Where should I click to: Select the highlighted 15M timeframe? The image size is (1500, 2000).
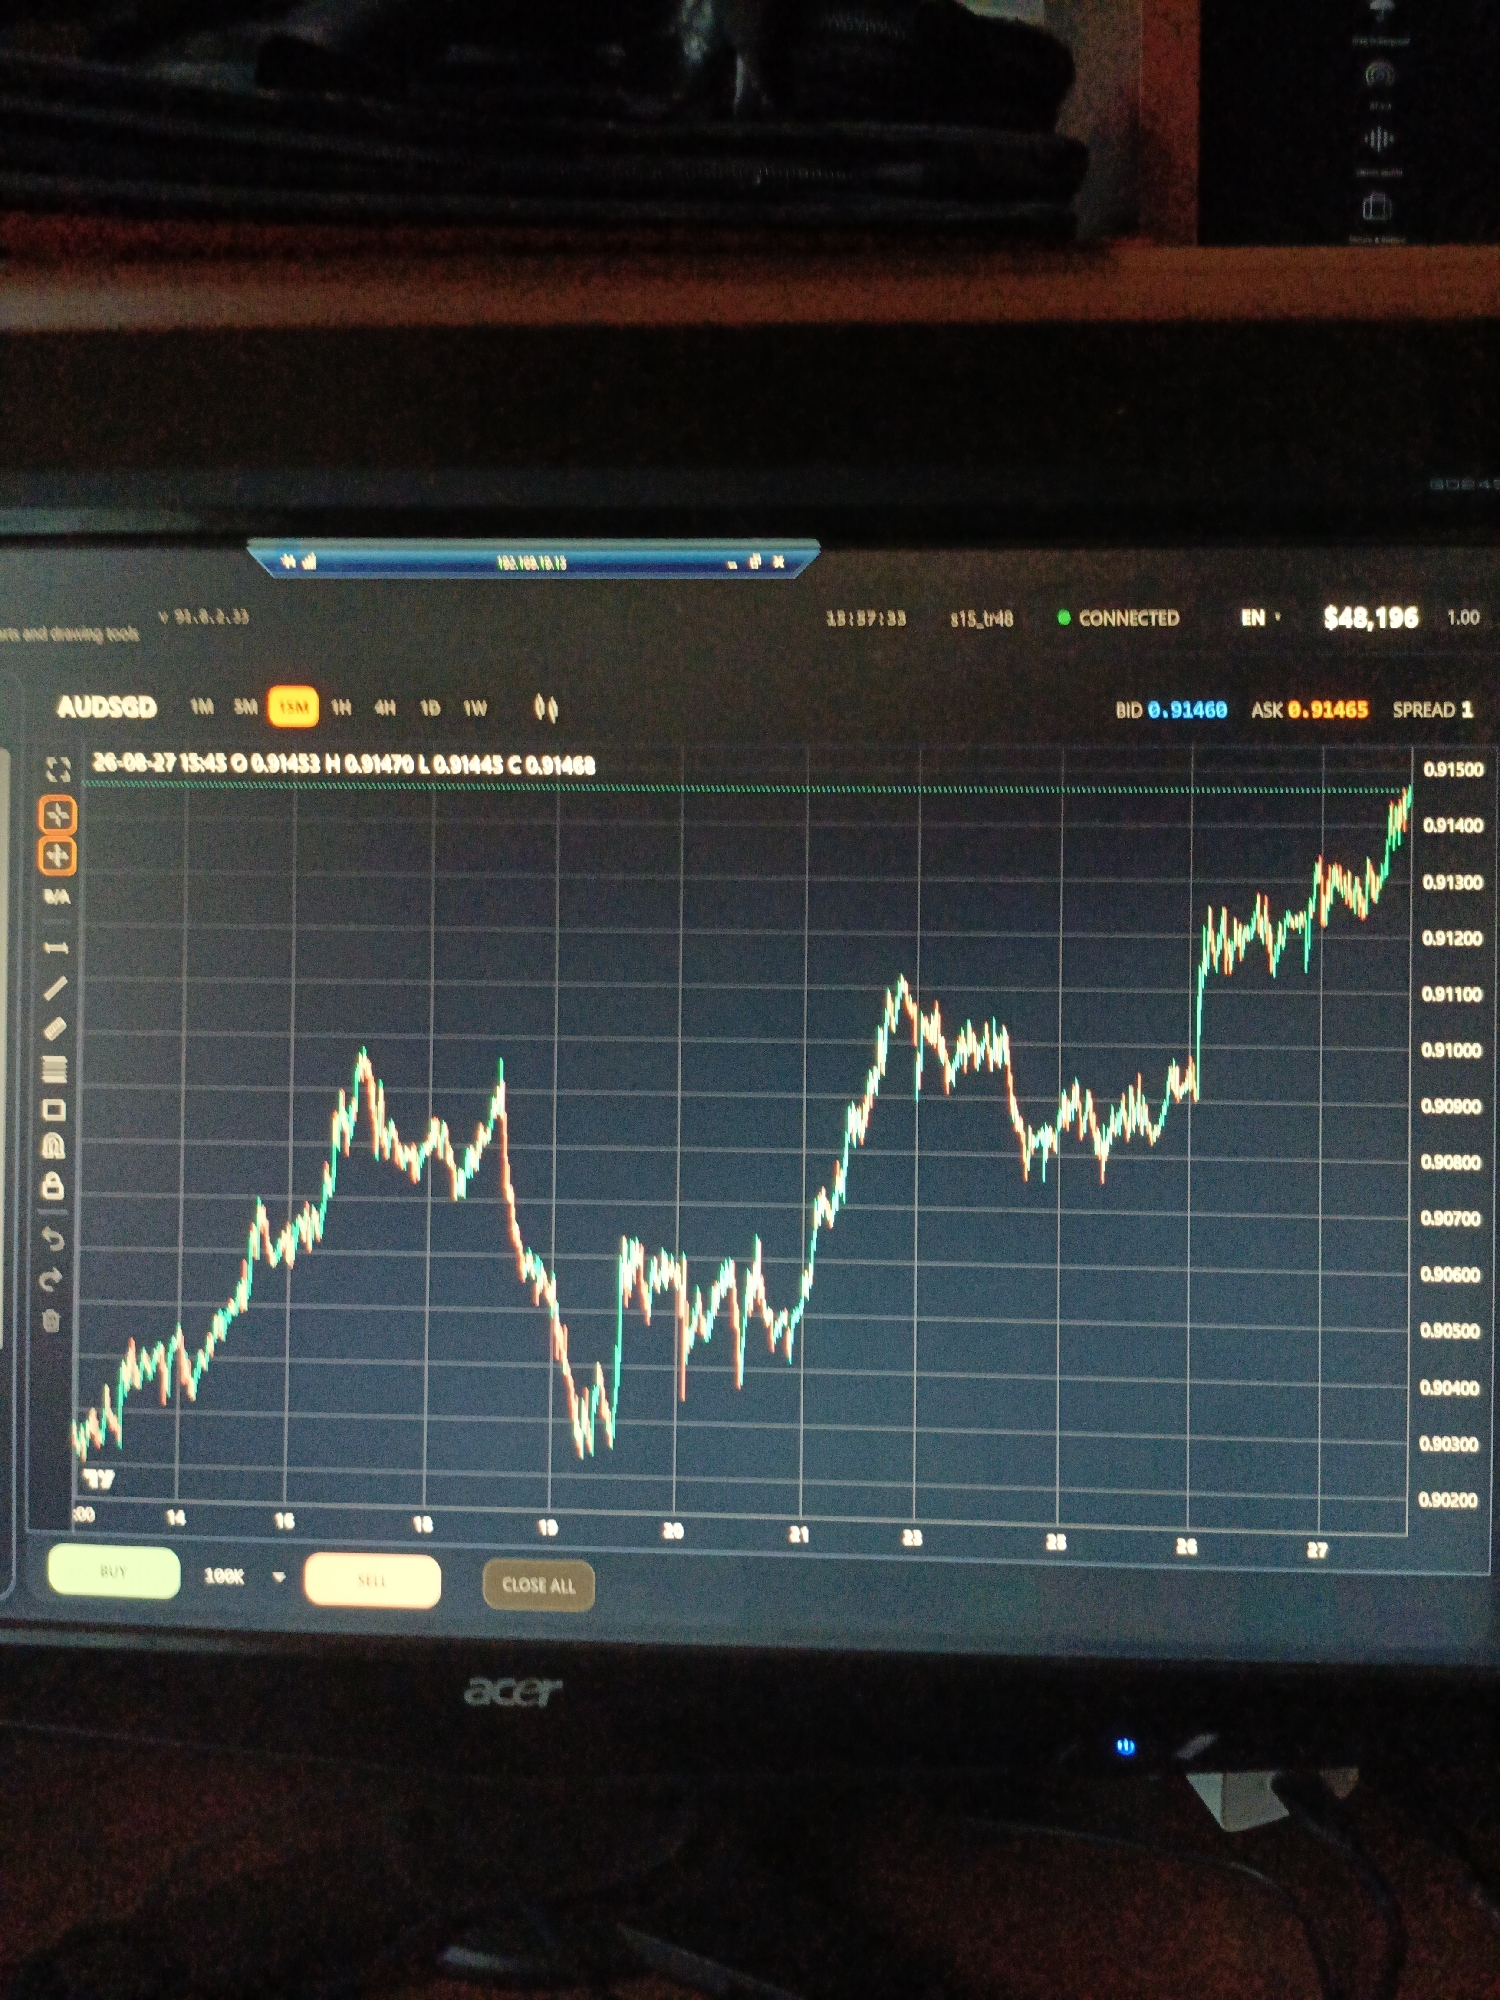293,707
